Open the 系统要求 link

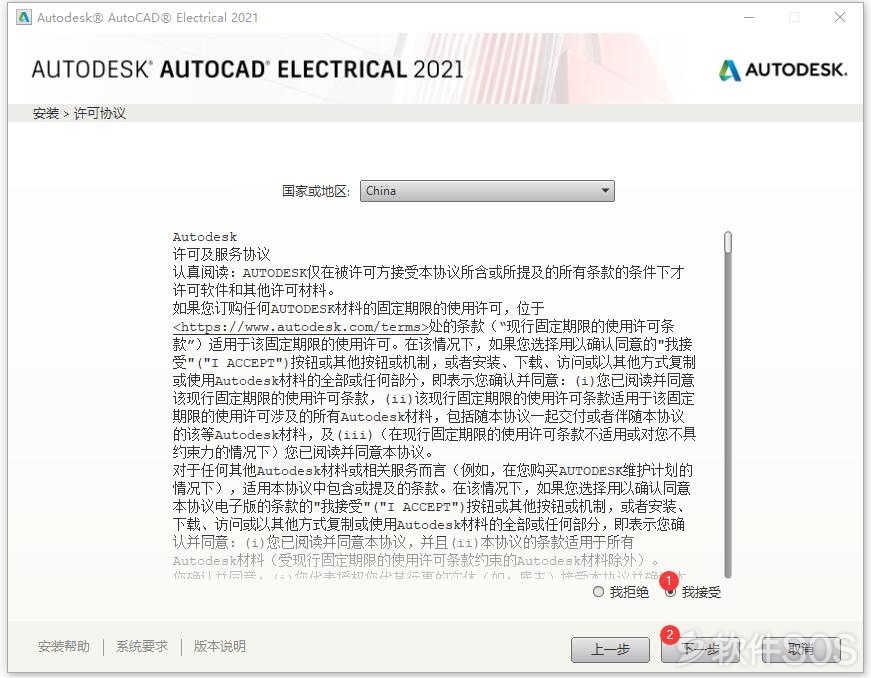point(142,646)
